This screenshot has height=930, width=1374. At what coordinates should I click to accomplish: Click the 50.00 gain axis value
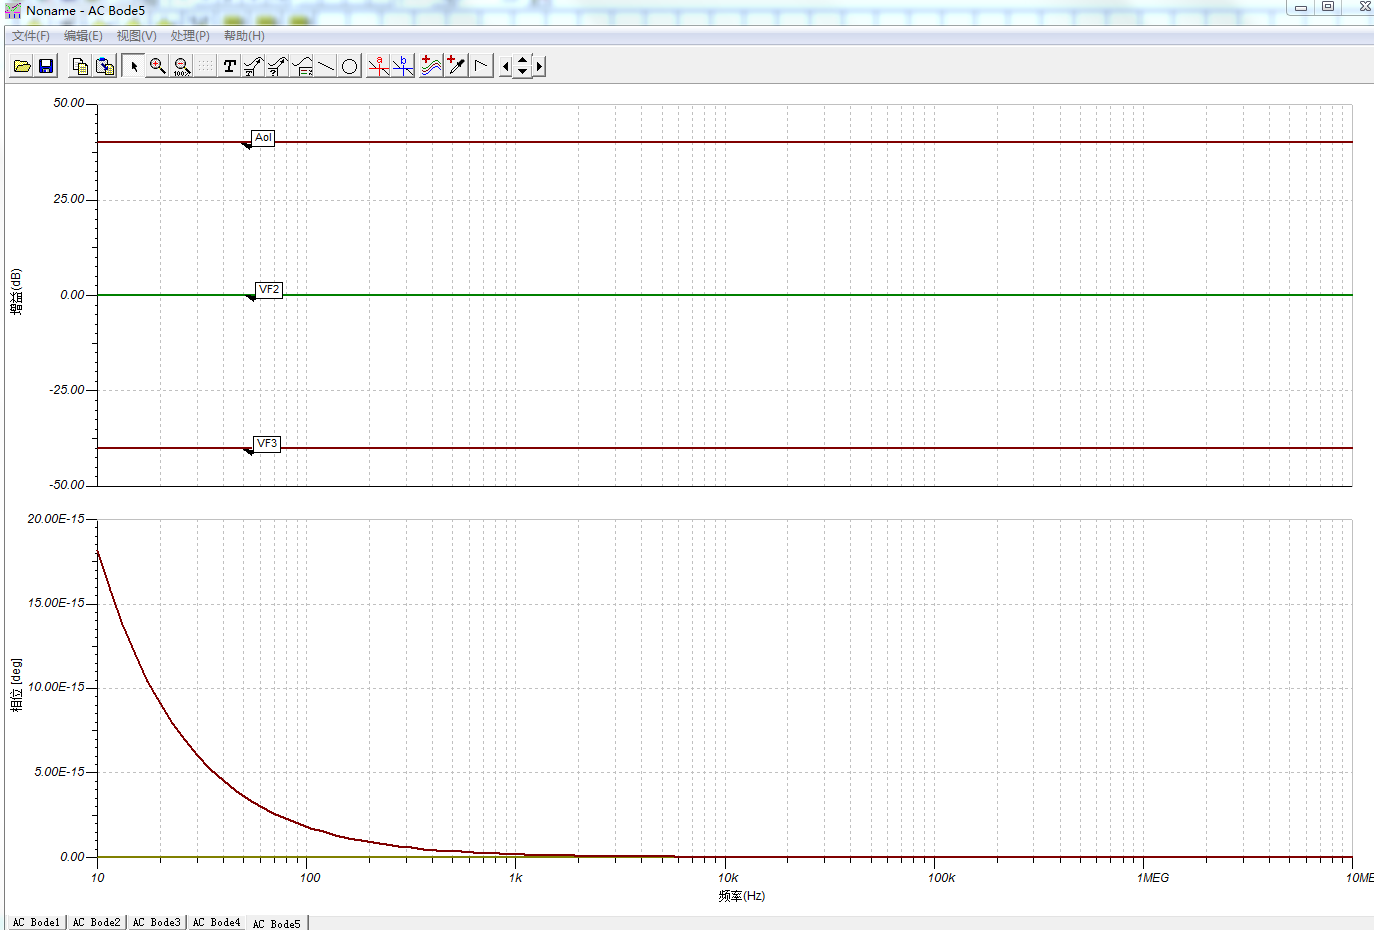click(x=69, y=103)
